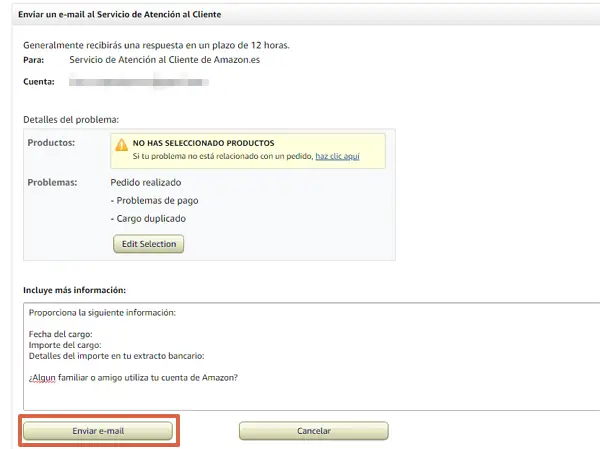Click the 'Pedido realizado' problem entry

tap(146, 183)
